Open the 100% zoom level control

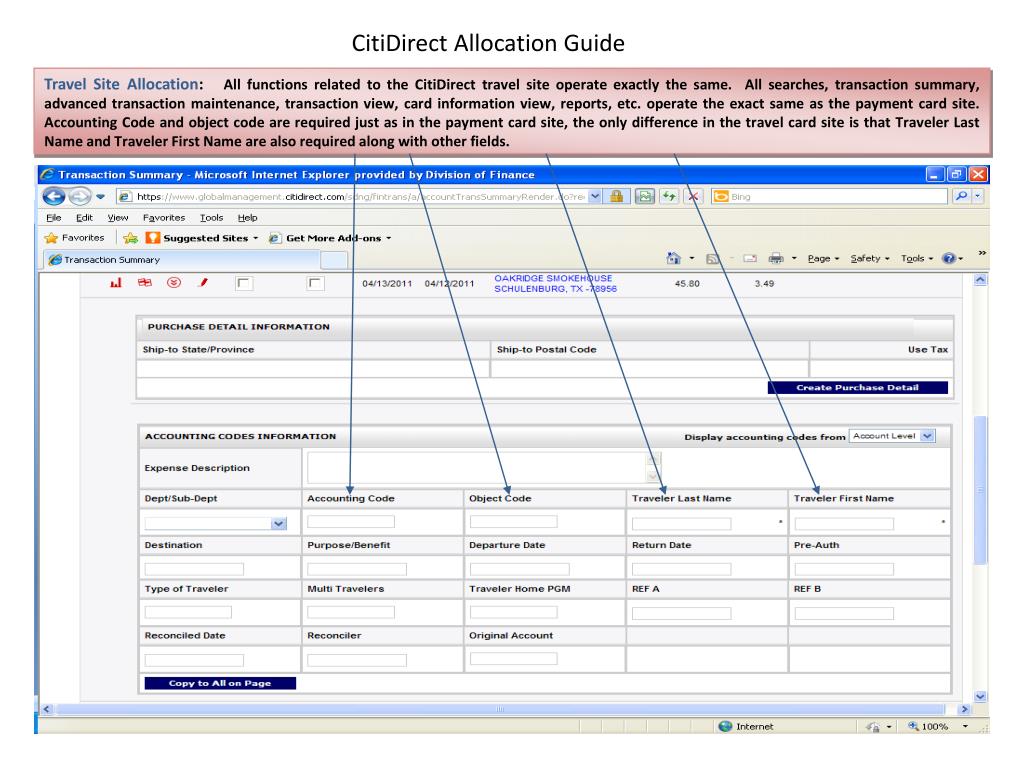(x=936, y=726)
